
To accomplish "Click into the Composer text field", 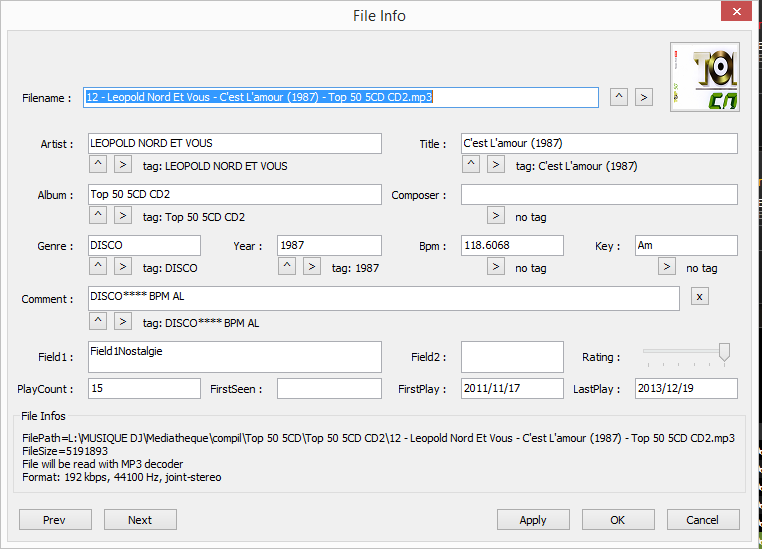I will point(599,195).
